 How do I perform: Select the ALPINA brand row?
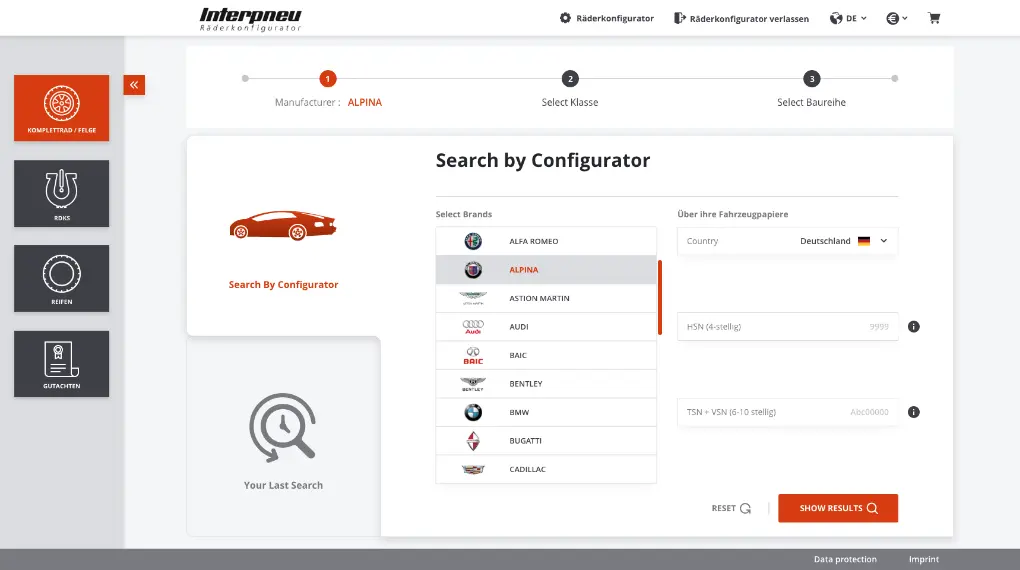coord(546,269)
